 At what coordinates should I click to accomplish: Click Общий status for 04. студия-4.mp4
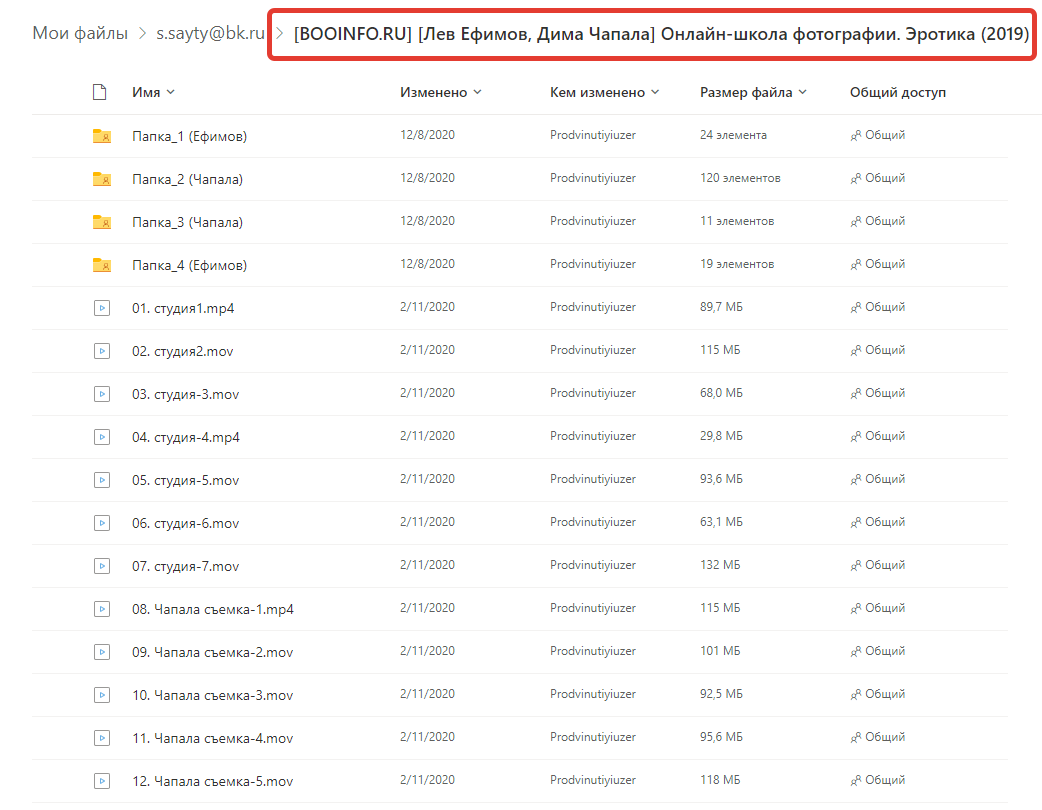tap(885, 437)
